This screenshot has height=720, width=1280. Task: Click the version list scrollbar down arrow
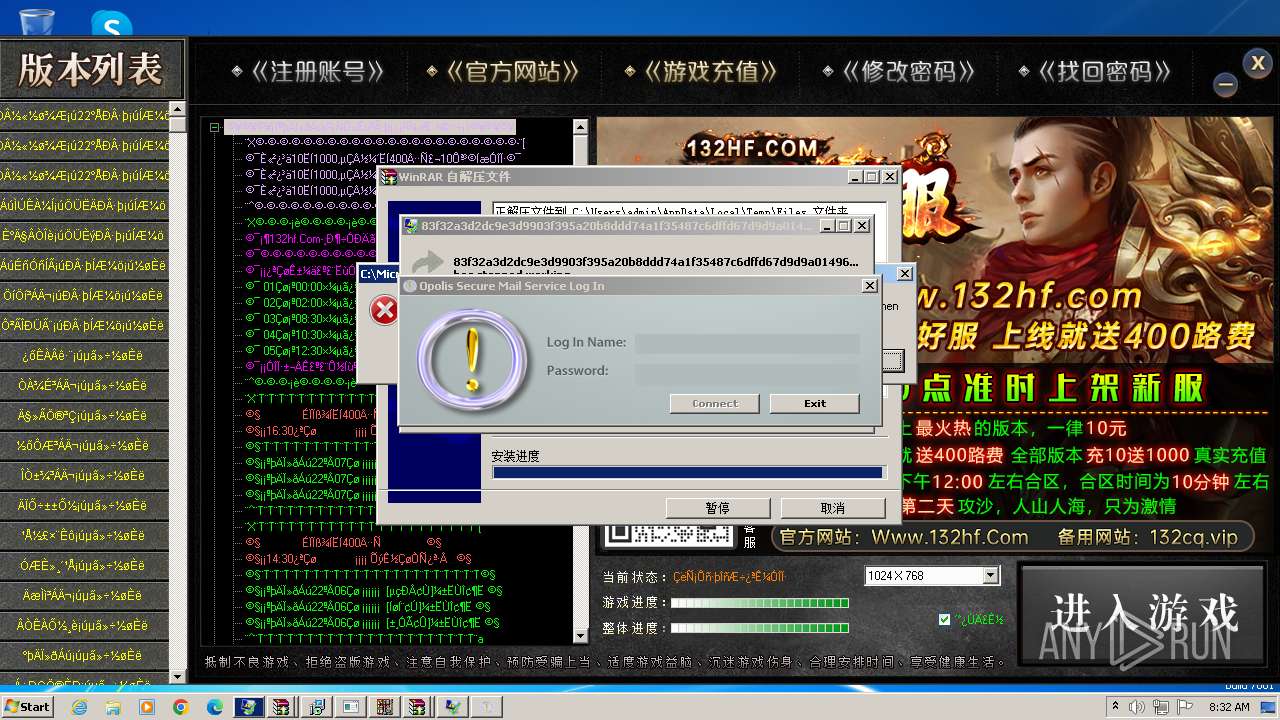(177, 677)
